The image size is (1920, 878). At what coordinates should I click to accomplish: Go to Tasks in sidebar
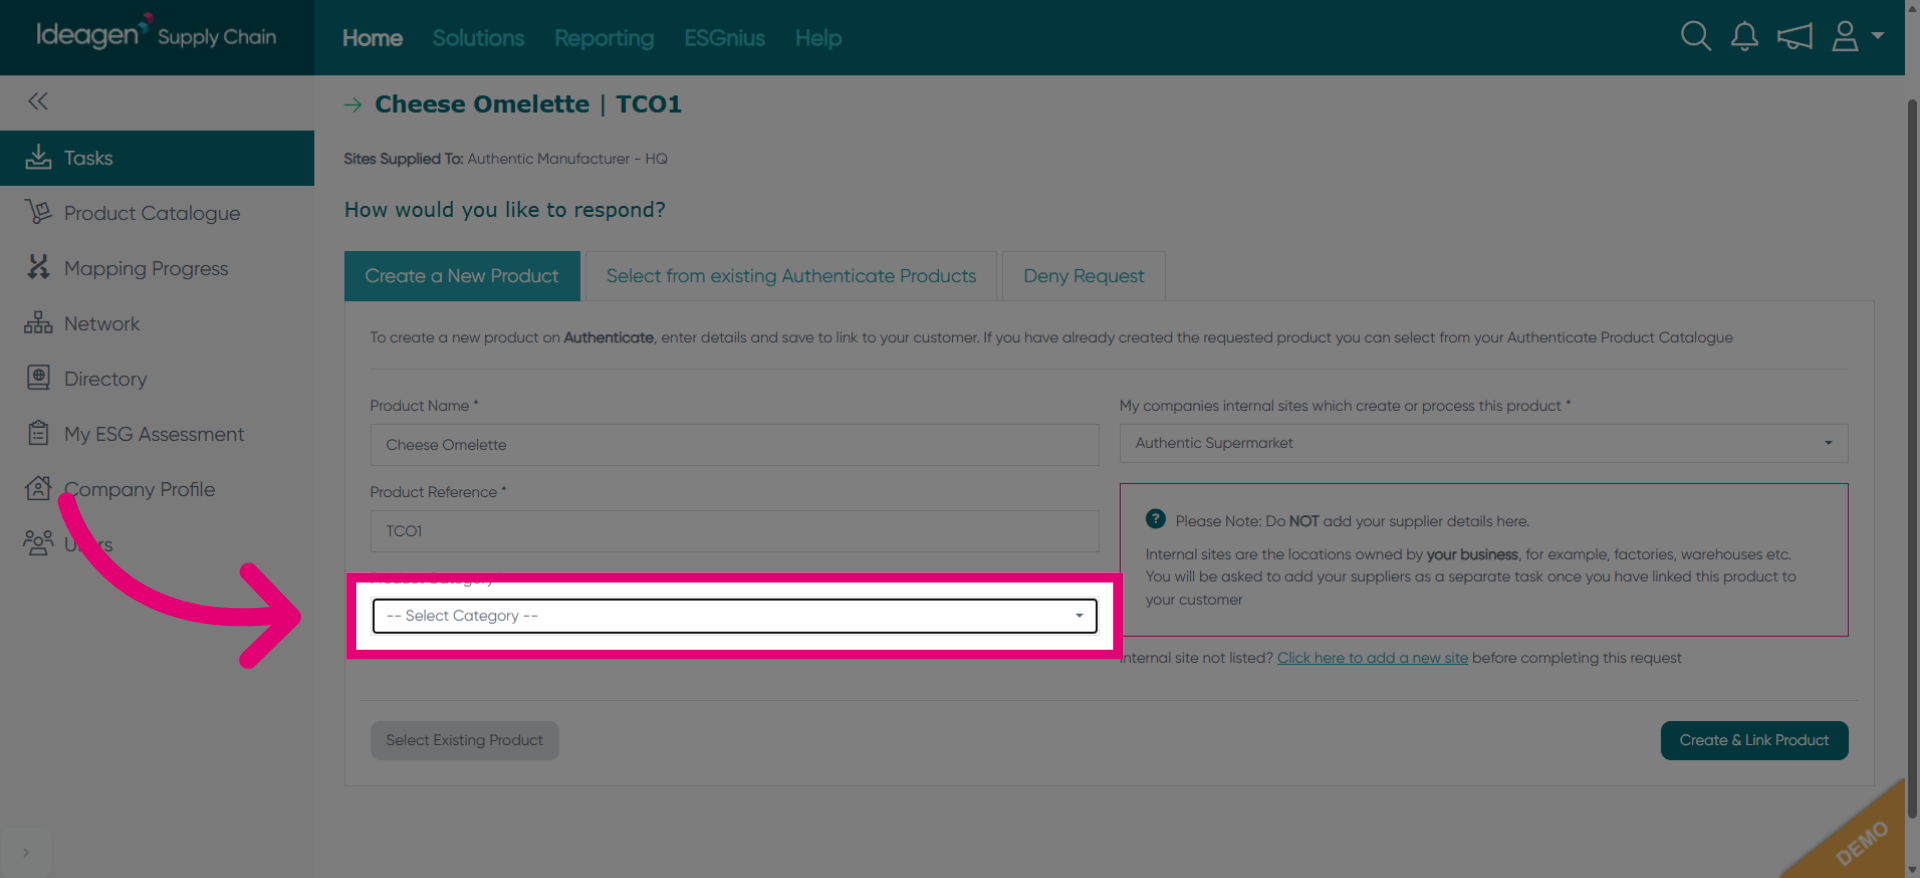pos(157,158)
